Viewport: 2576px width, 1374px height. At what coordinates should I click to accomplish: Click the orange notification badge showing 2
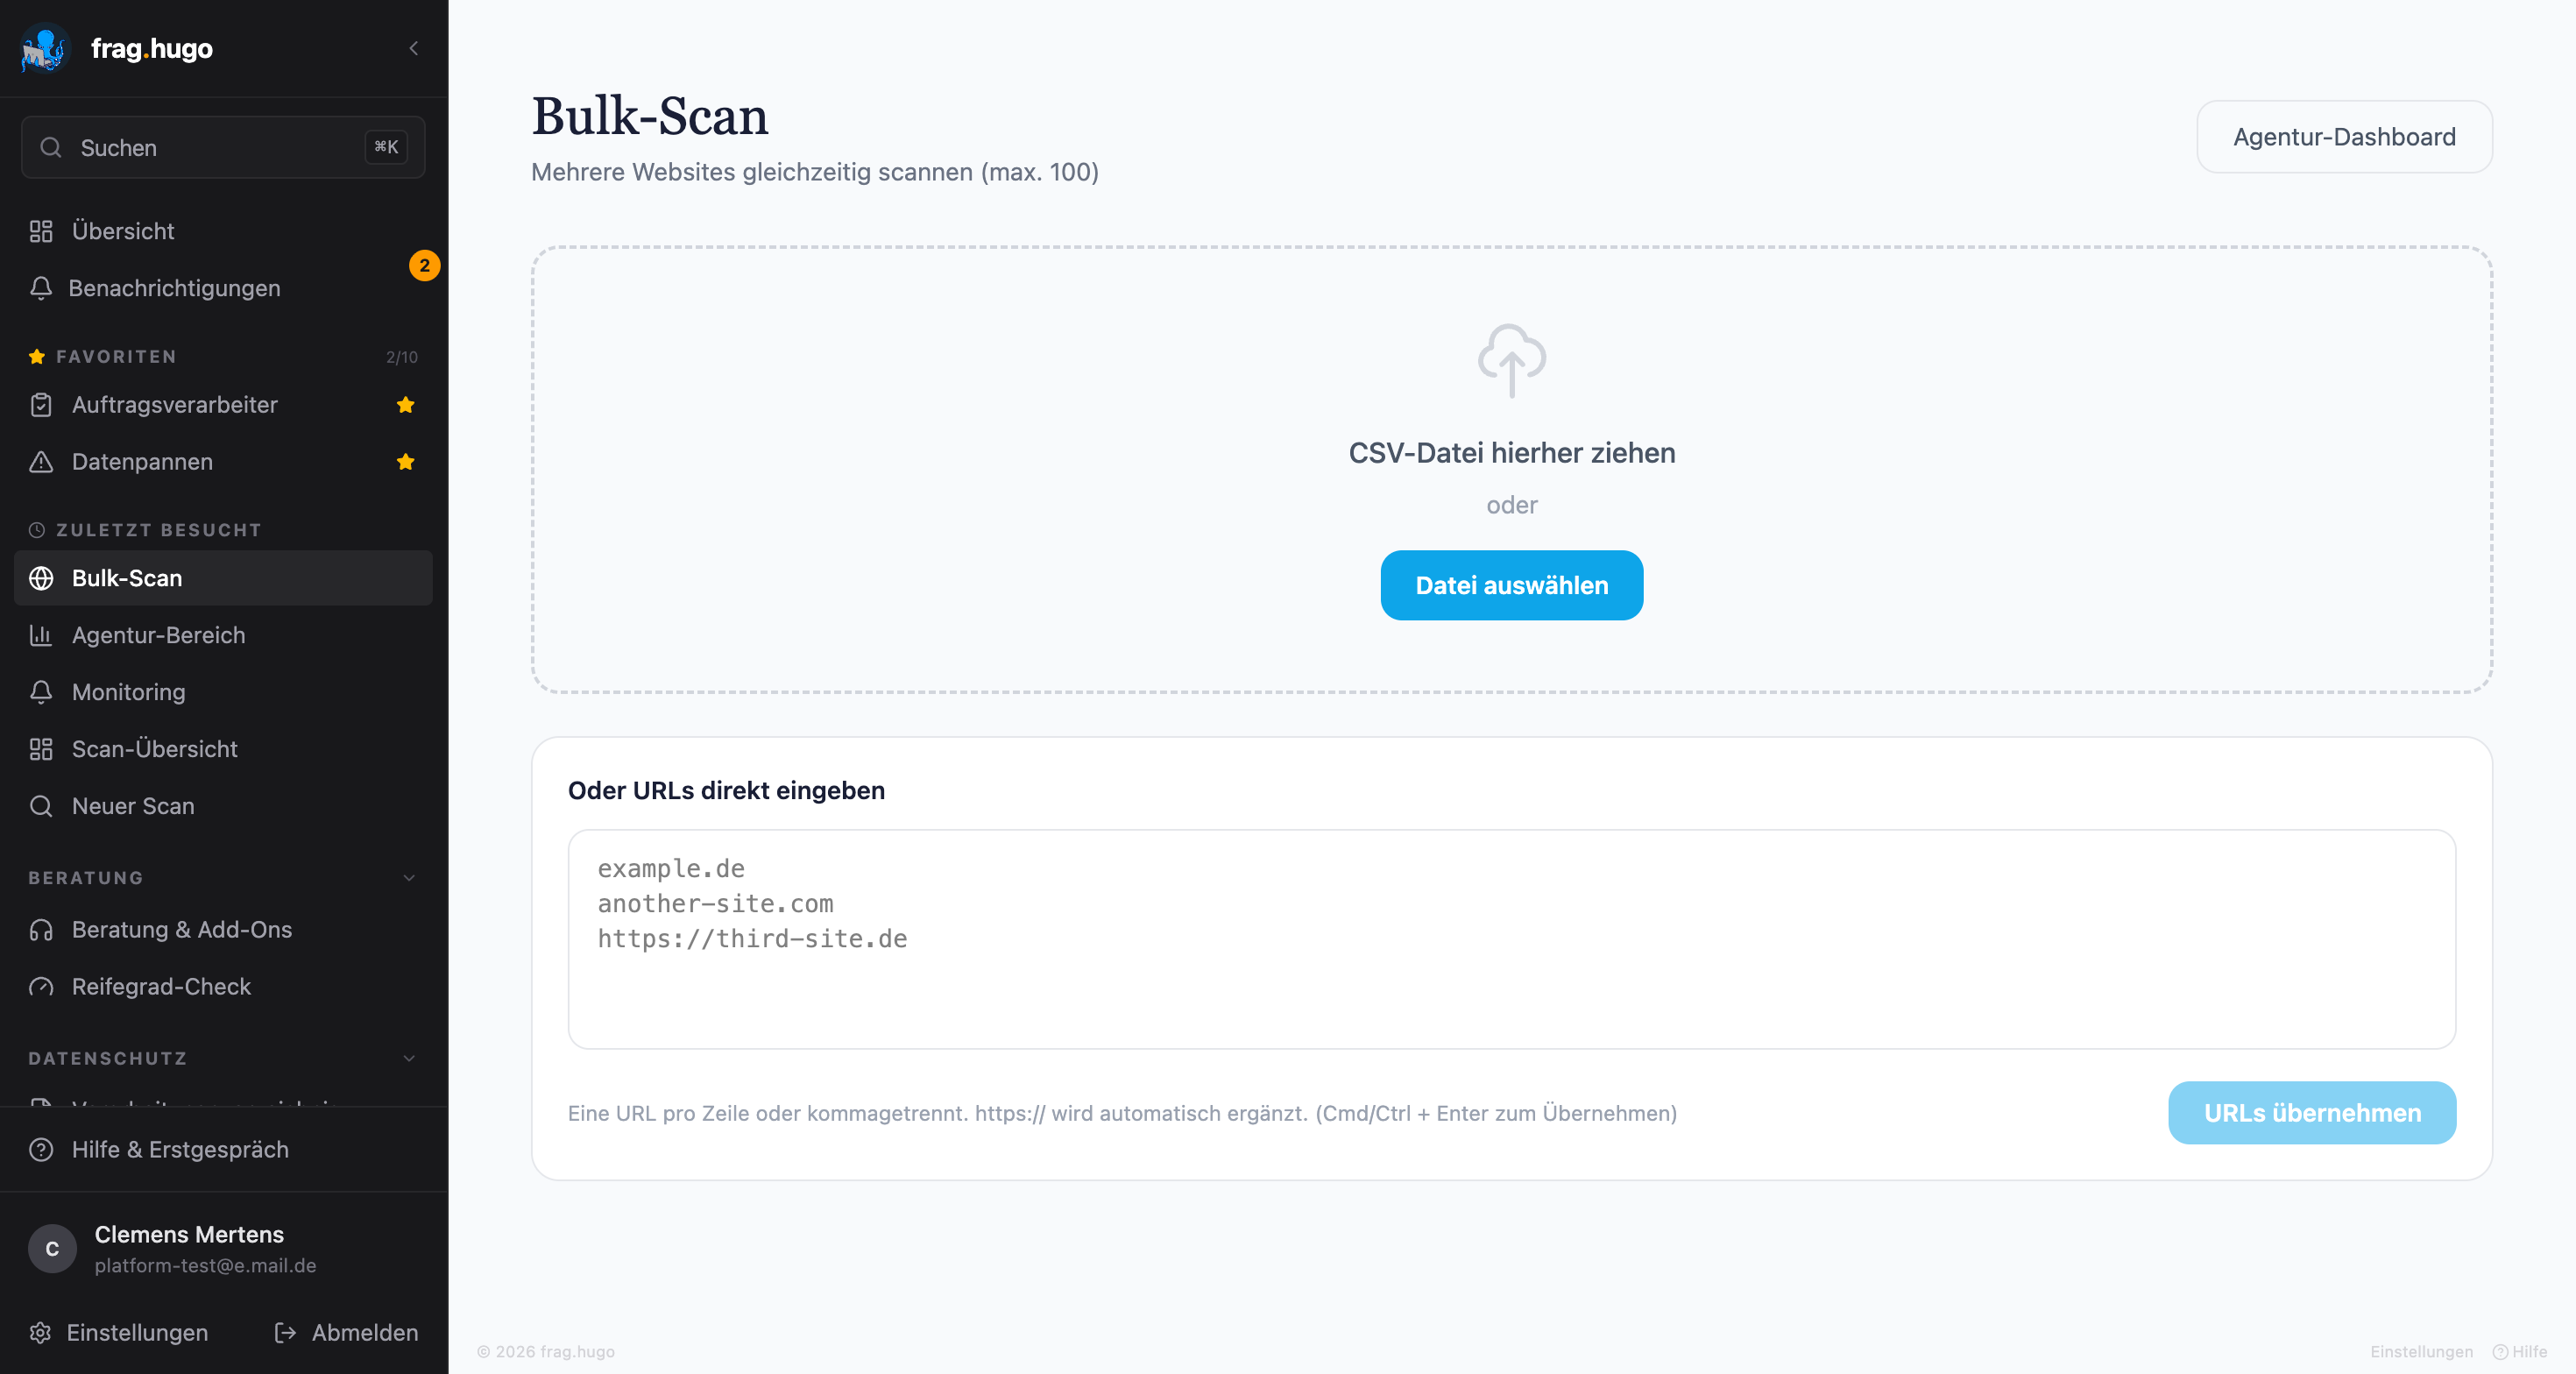coord(425,265)
